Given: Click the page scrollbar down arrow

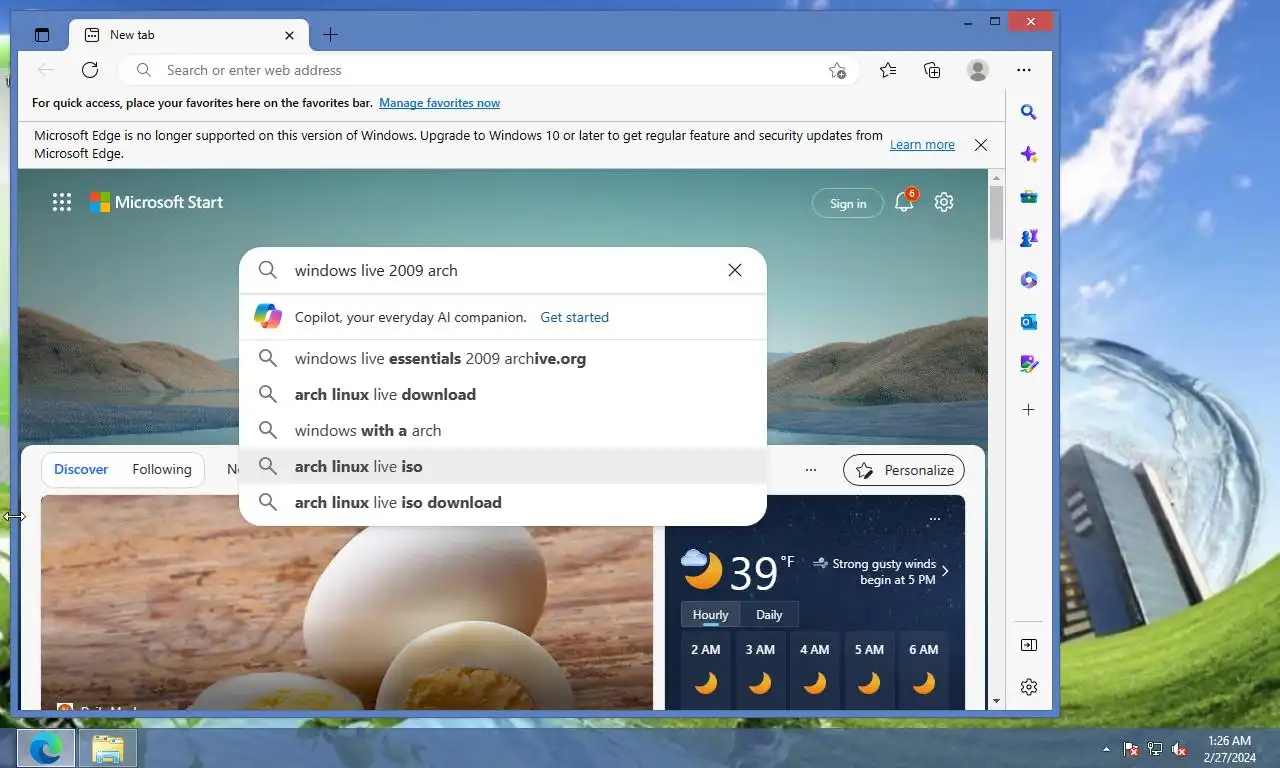Looking at the screenshot, I should 996,702.
